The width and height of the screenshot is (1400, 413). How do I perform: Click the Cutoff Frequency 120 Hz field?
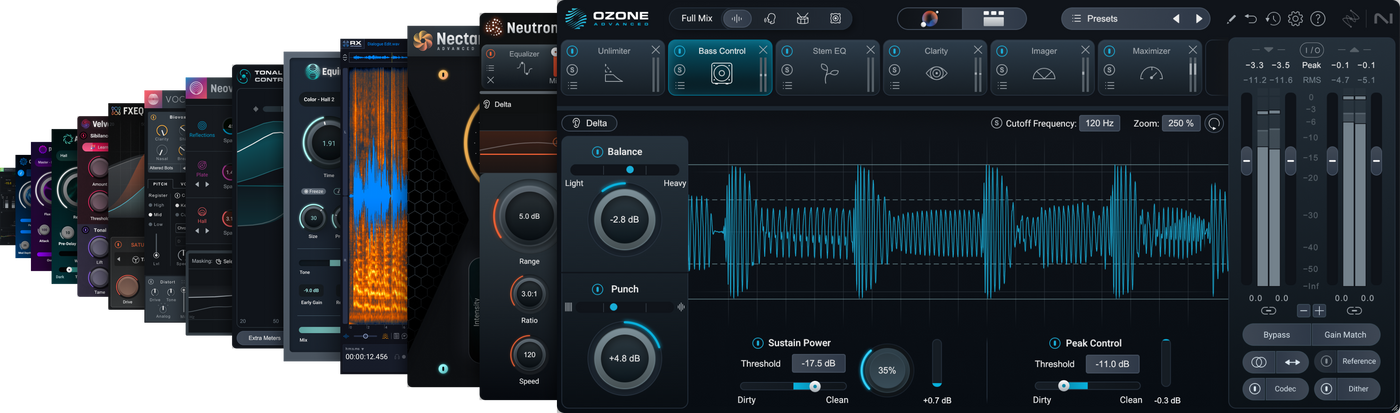[x=1098, y=123]
